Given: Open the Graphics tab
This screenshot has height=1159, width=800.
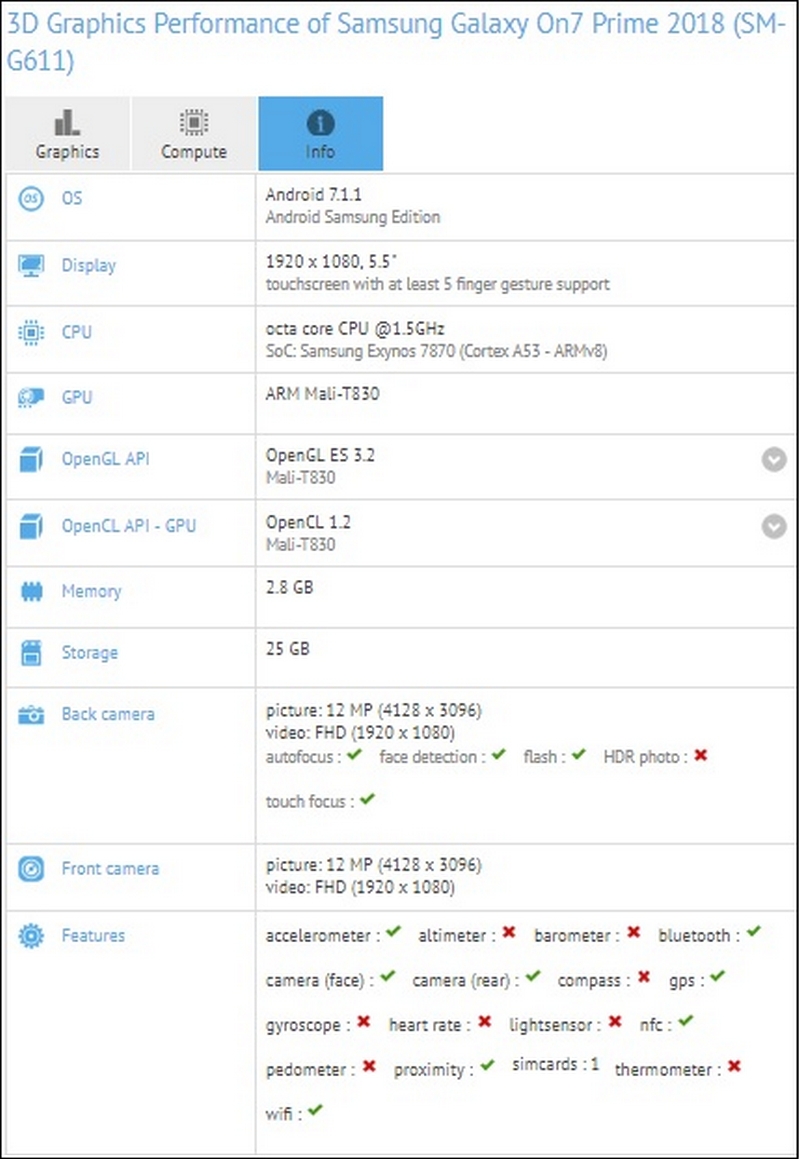Looking at the screenshot, I should tap(67, 134).
